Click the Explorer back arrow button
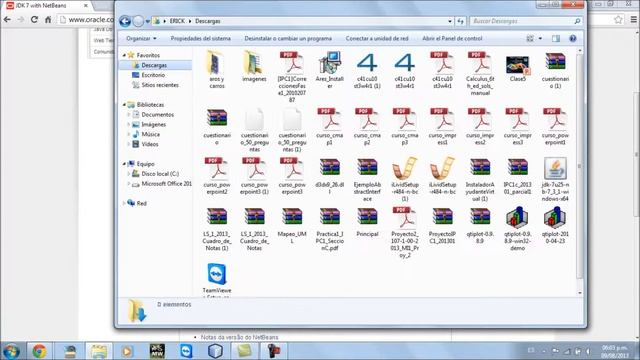The height and width of the screenshot is (360, 640). [125, 21]
